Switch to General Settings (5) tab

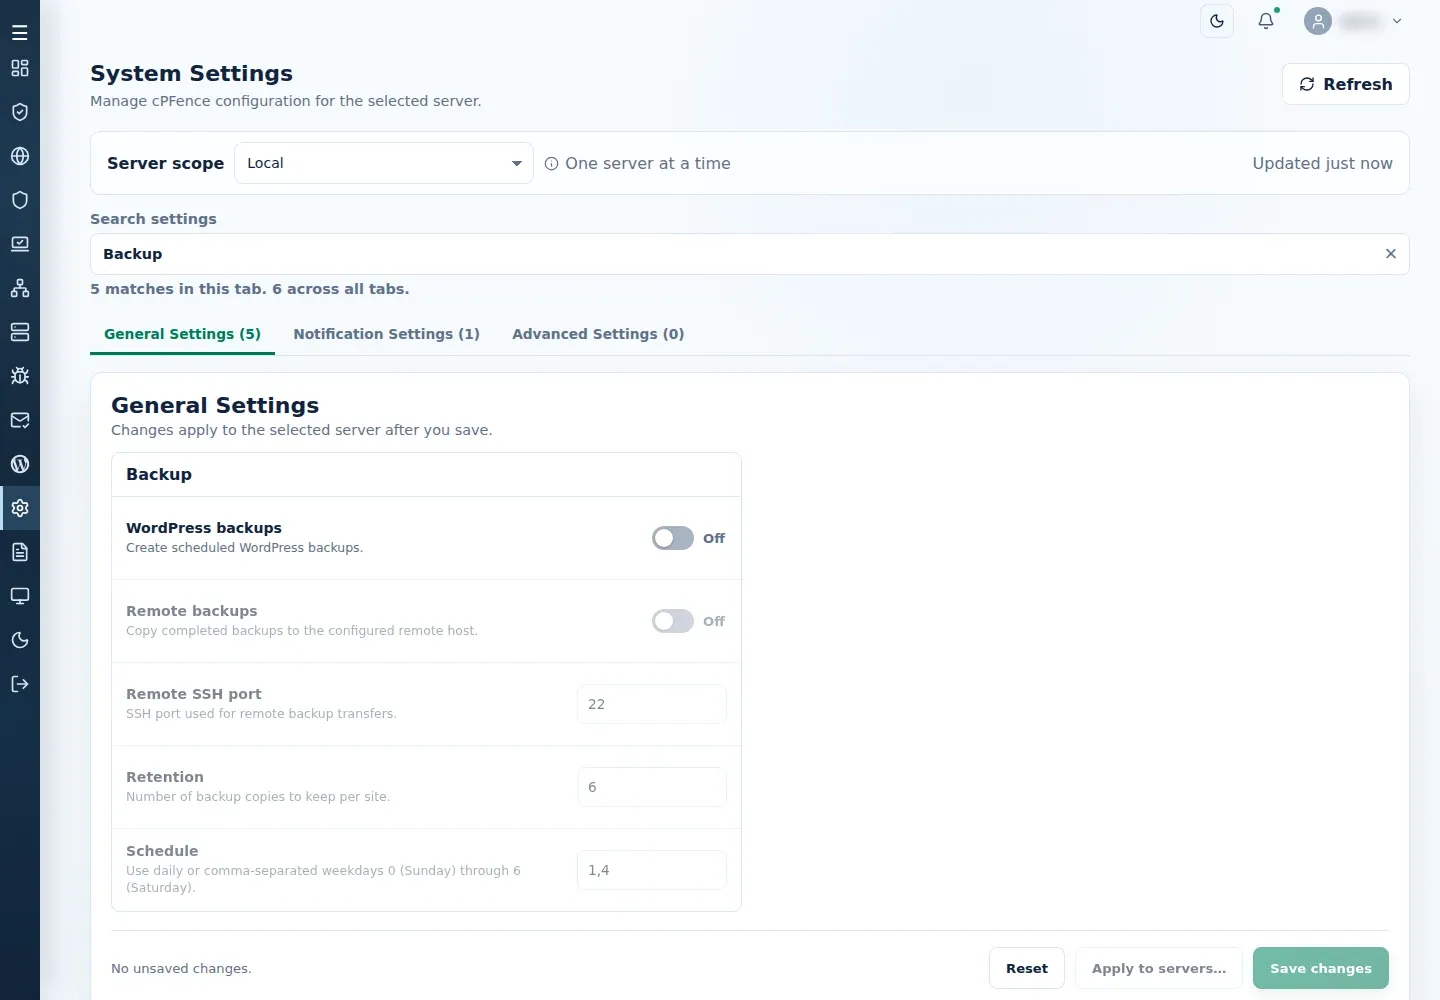tap(182, 334)
